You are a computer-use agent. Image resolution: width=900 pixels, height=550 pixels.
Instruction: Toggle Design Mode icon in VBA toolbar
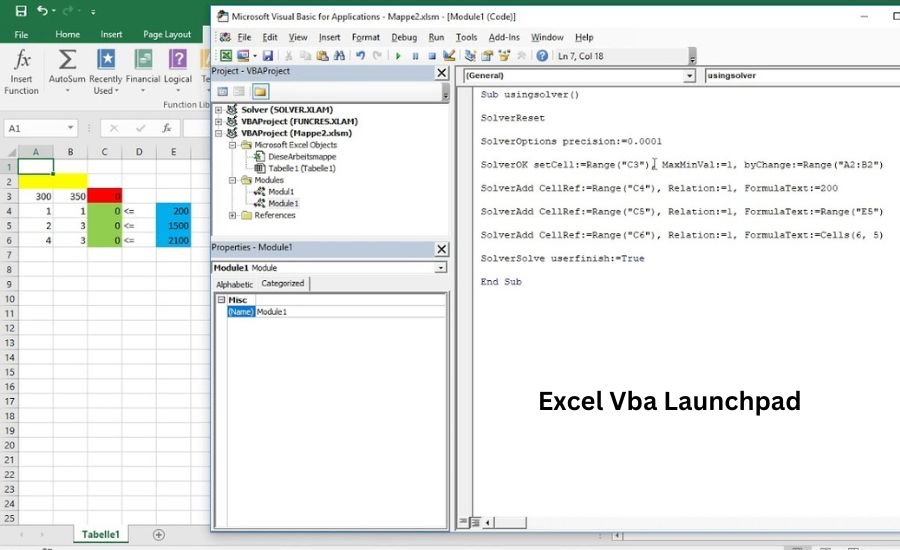pos(449,56)
